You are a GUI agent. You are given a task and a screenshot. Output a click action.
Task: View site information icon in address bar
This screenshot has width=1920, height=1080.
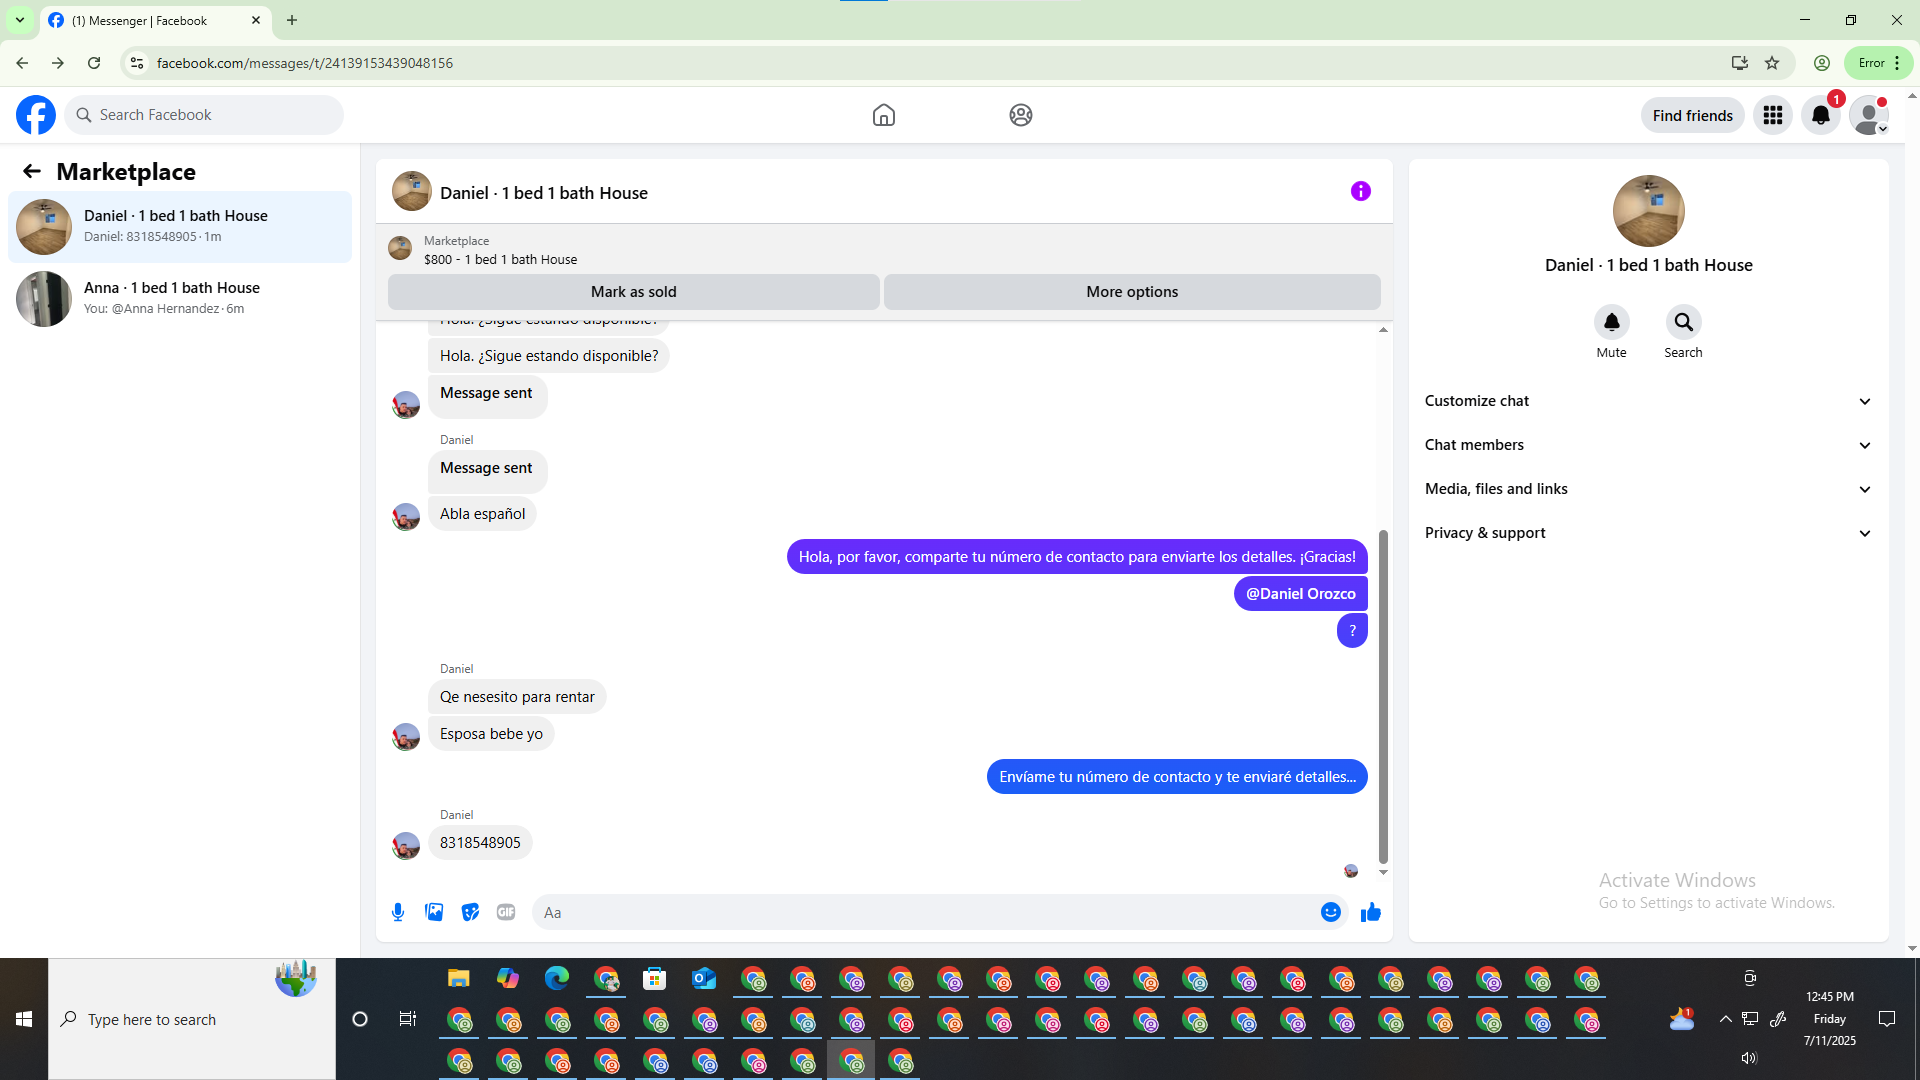point(137,63)
